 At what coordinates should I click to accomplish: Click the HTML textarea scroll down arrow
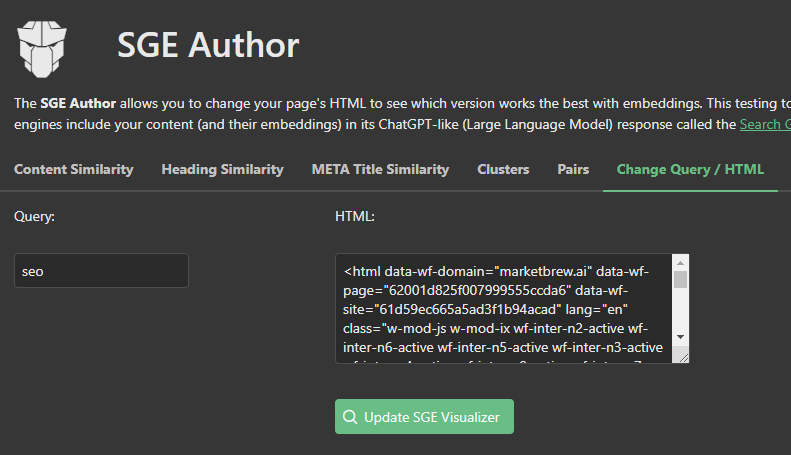(680, 338)
